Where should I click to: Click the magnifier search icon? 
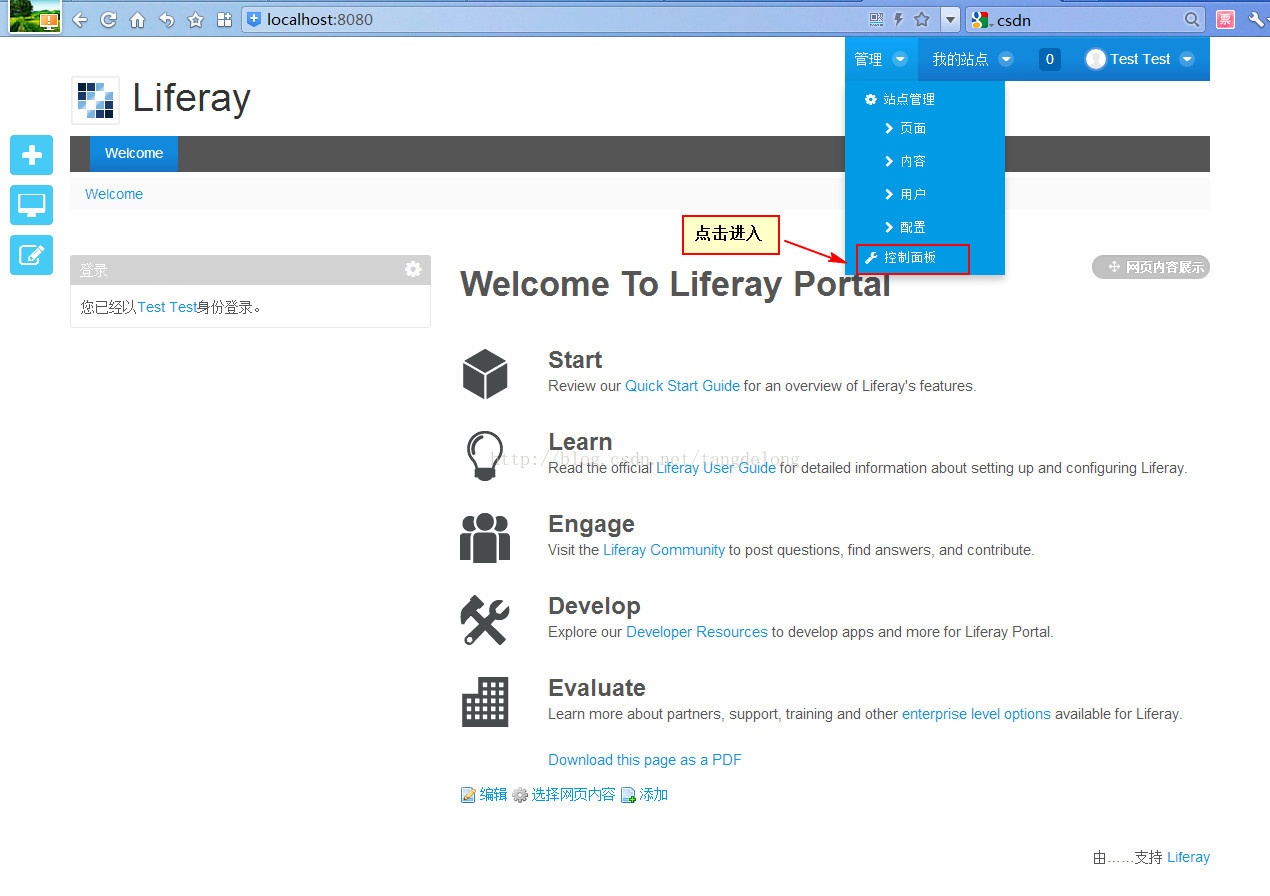click(1192, 19)
